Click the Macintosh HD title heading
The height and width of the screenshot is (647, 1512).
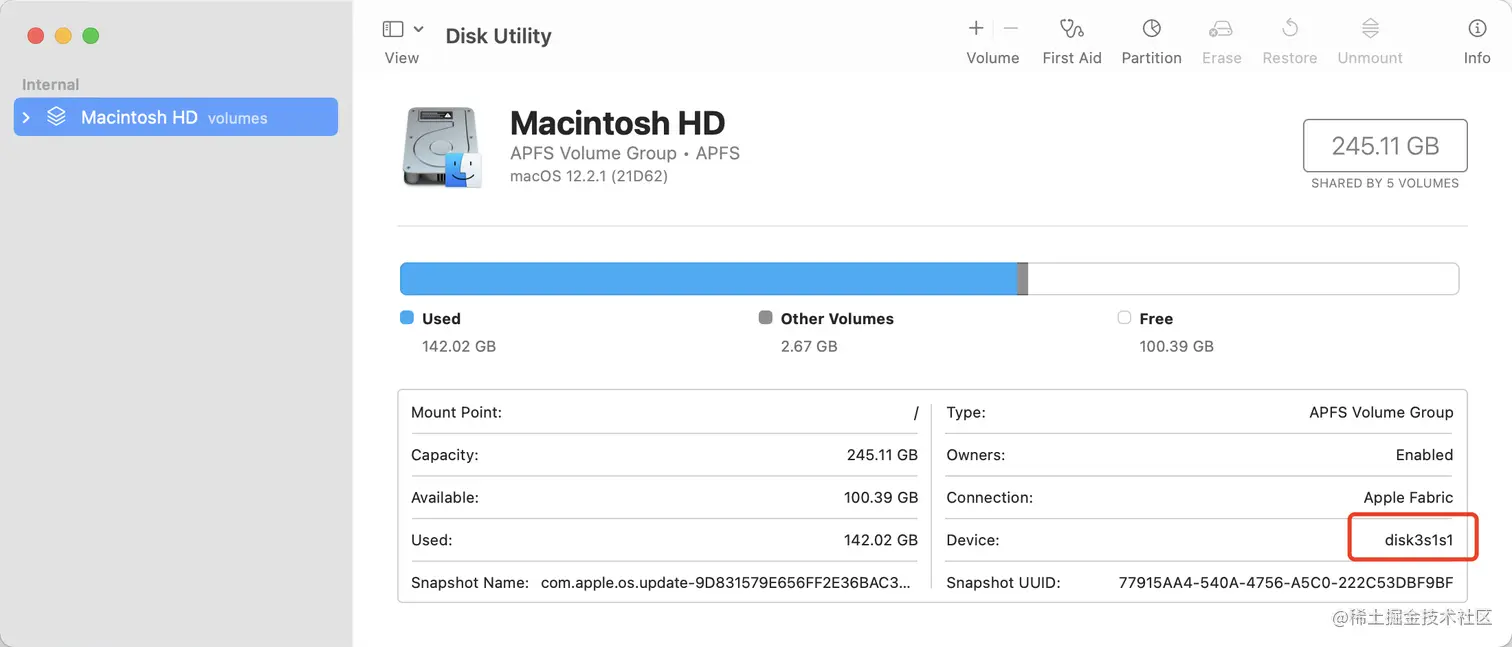pyautogui.click(x=618, y=123)
